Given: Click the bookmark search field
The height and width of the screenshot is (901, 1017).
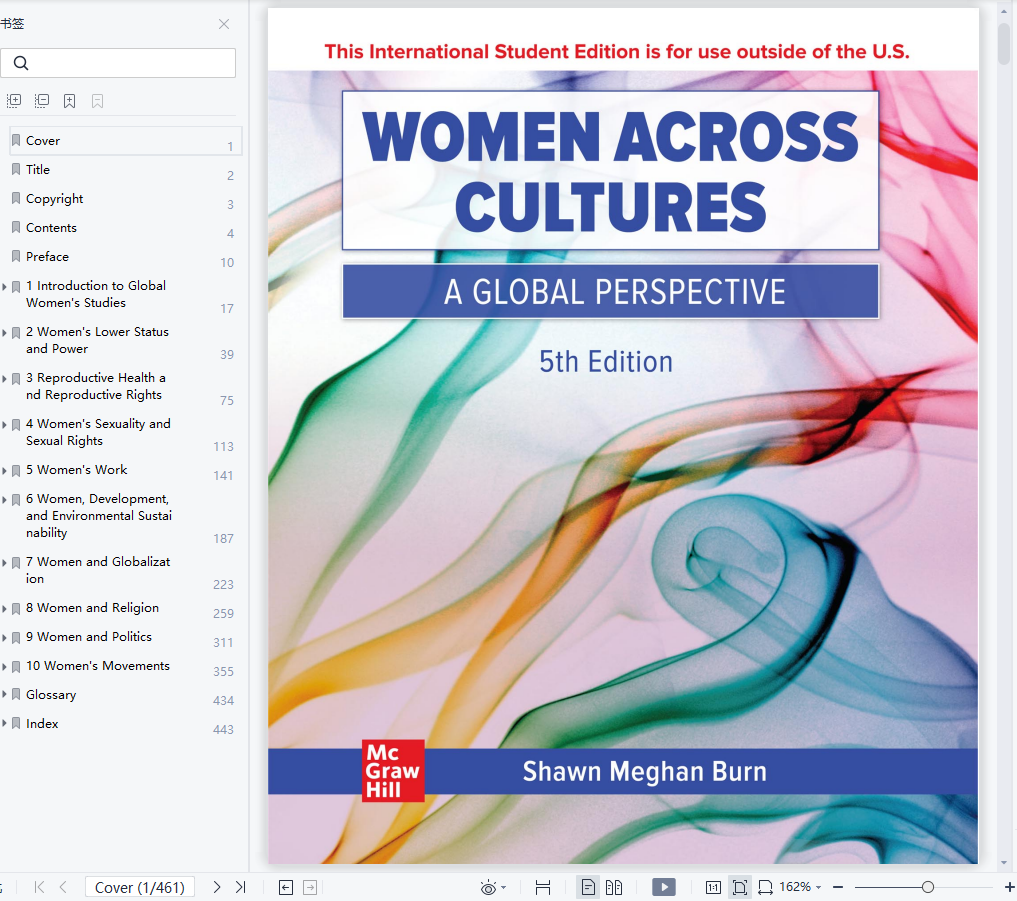Looking at the screenshot, I should (125, 63).
